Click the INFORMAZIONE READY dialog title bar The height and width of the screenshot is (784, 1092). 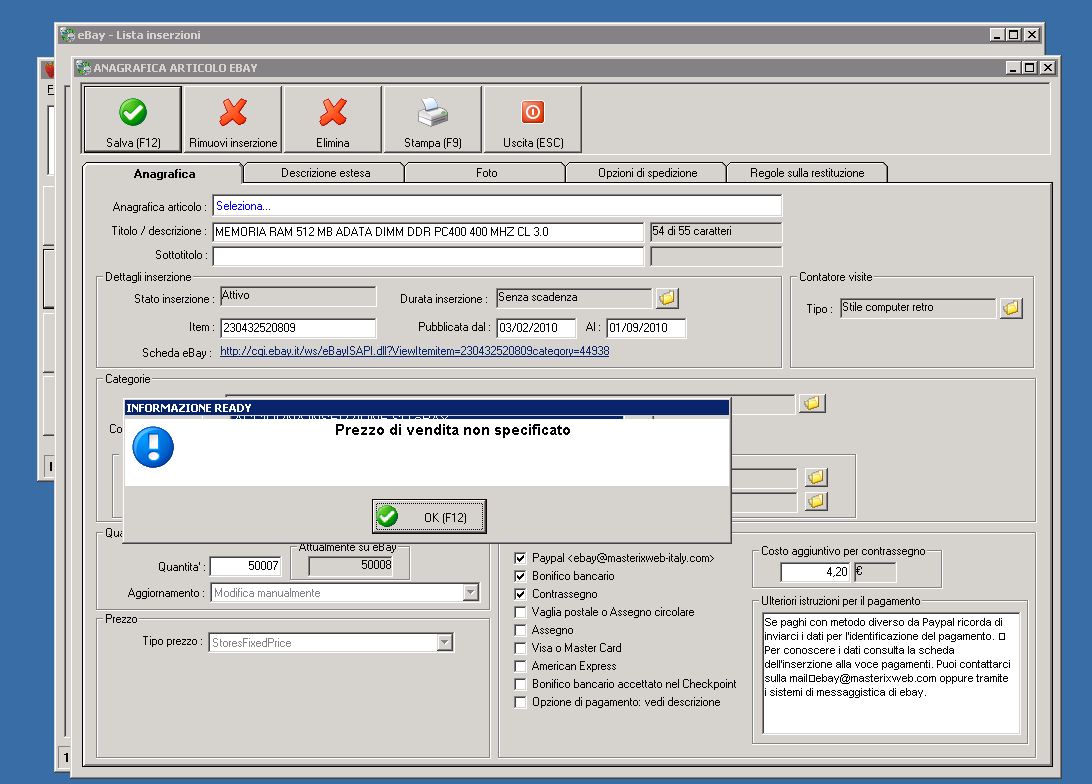pyautogui.click(x=427, y=408)
